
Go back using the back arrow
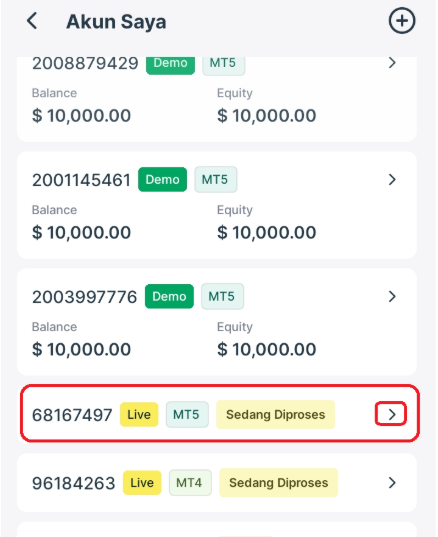pos(32,21)
